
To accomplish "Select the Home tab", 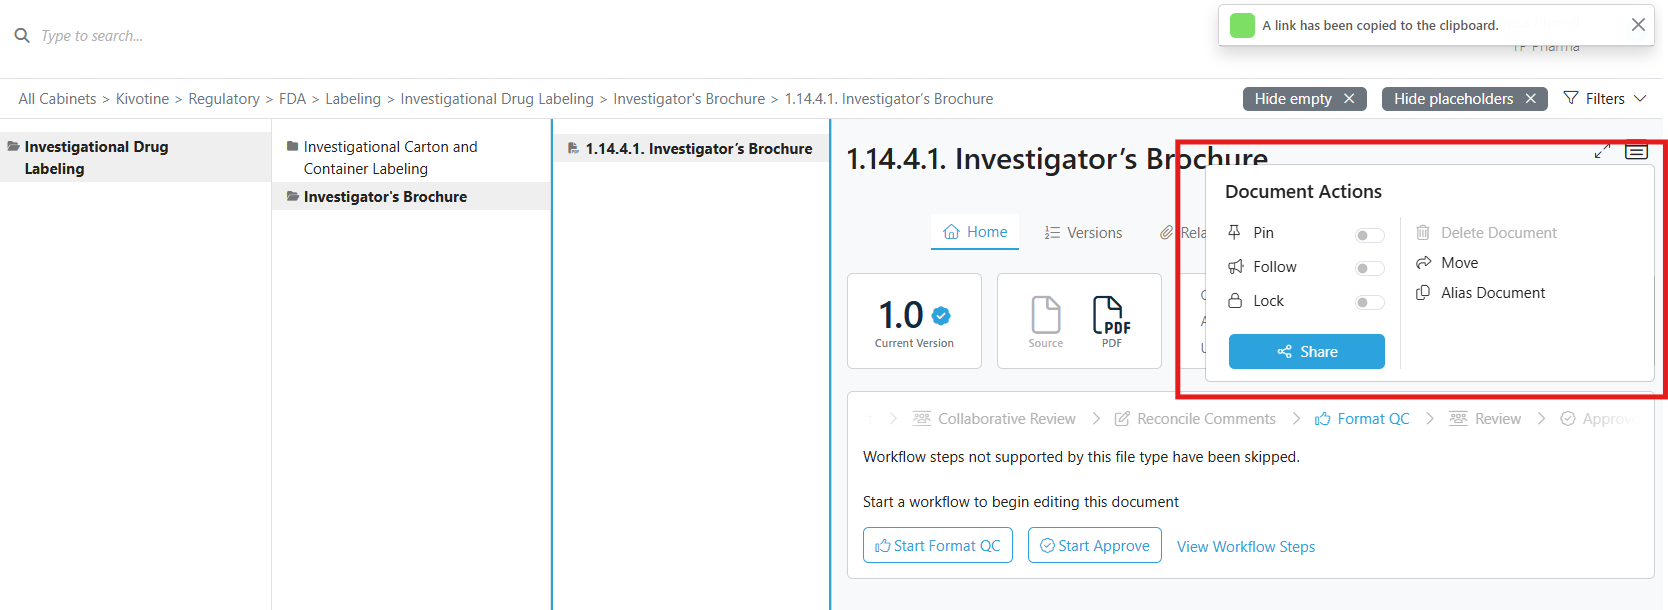I will pos(976,232).
